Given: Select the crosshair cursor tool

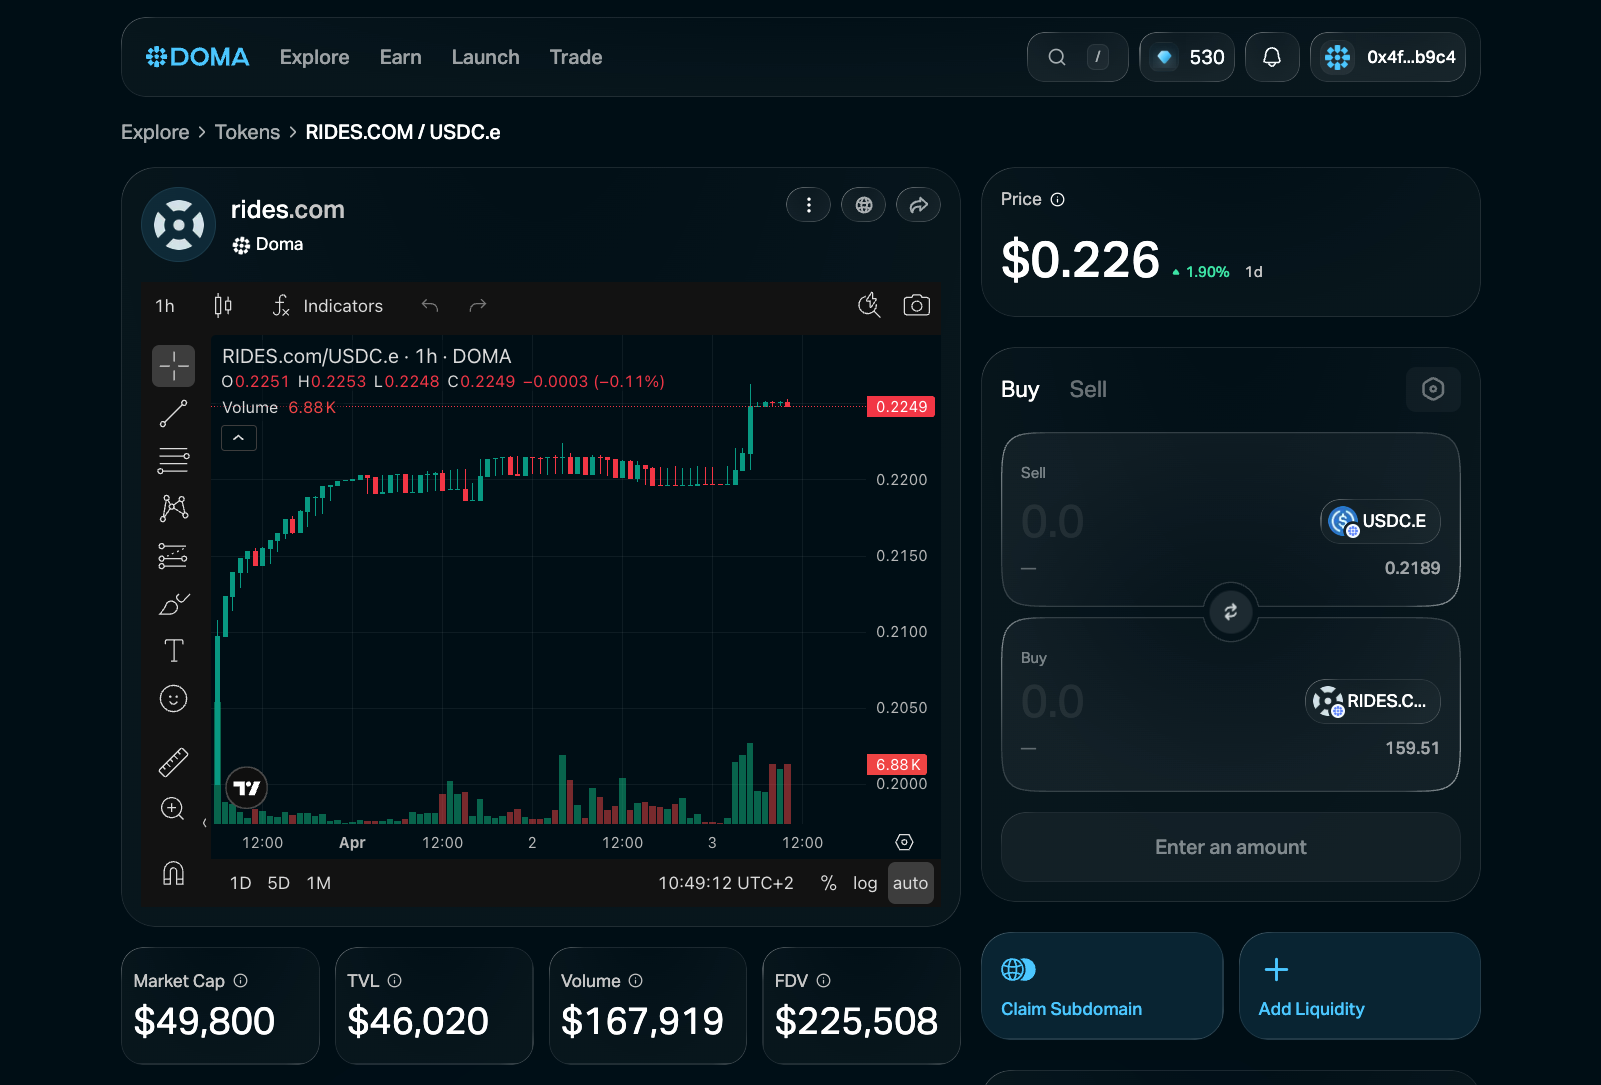Looking at the screenshot, I should click(x=174, y=366).
